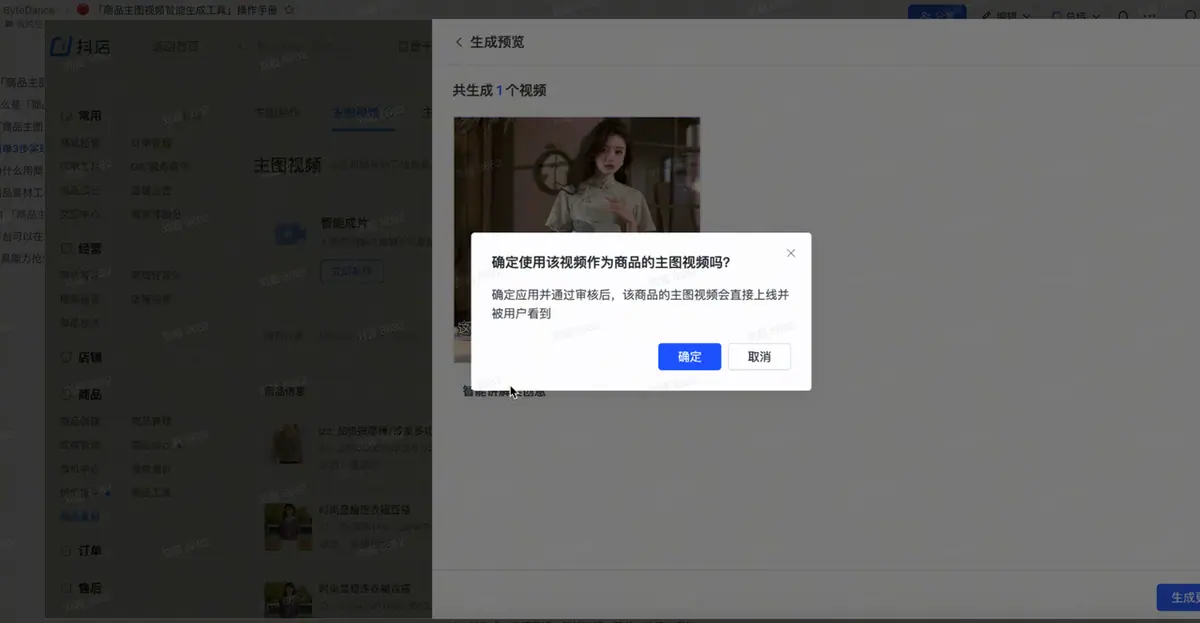Click the dialog body text about 审核
Screen dimensions: 1200x623
[x=640, y=304]
